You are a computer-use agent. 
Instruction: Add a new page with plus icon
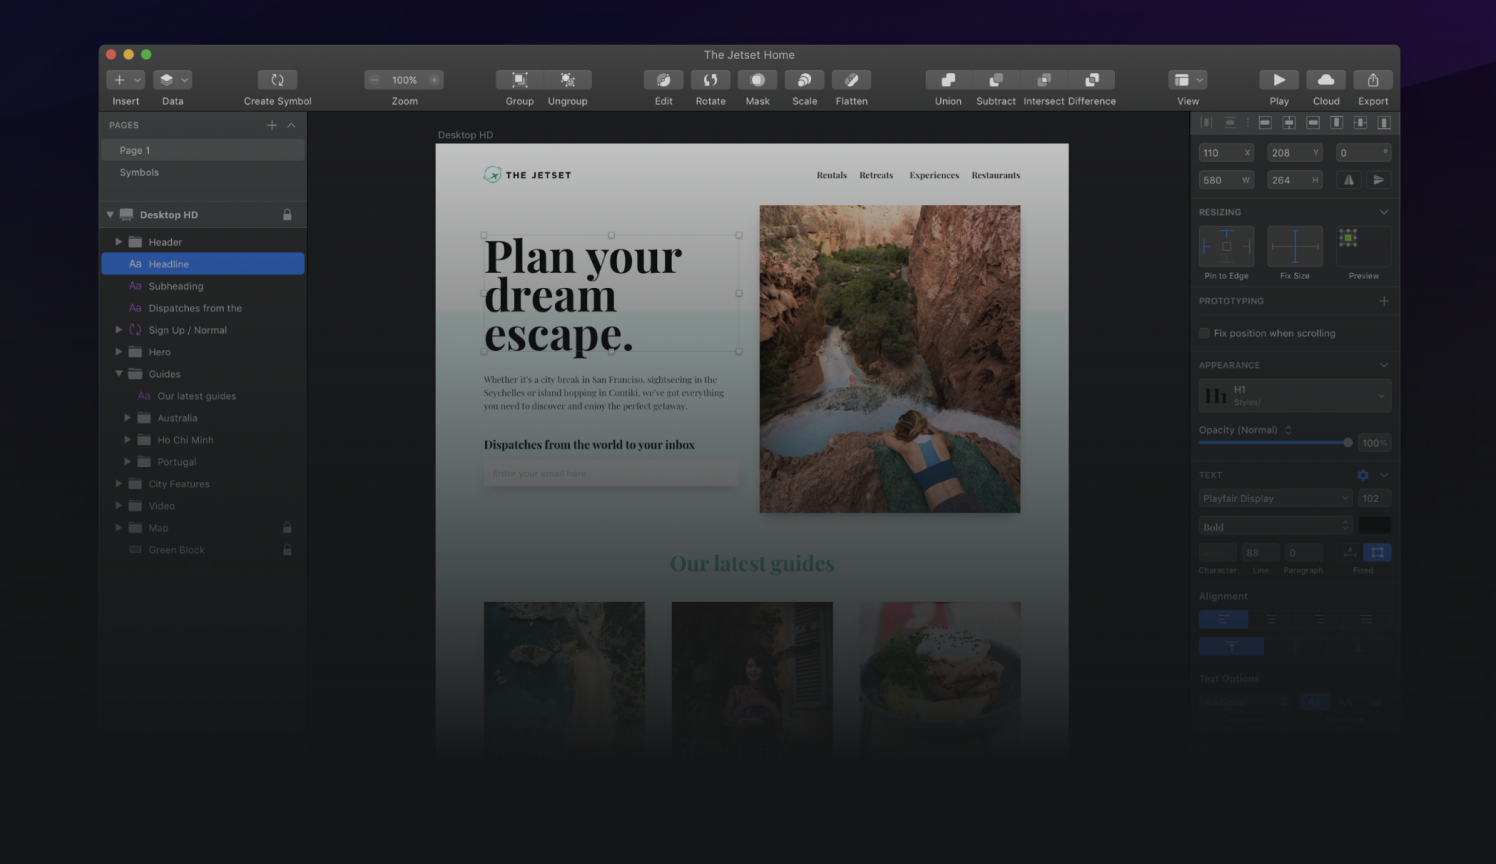(271, 125)
